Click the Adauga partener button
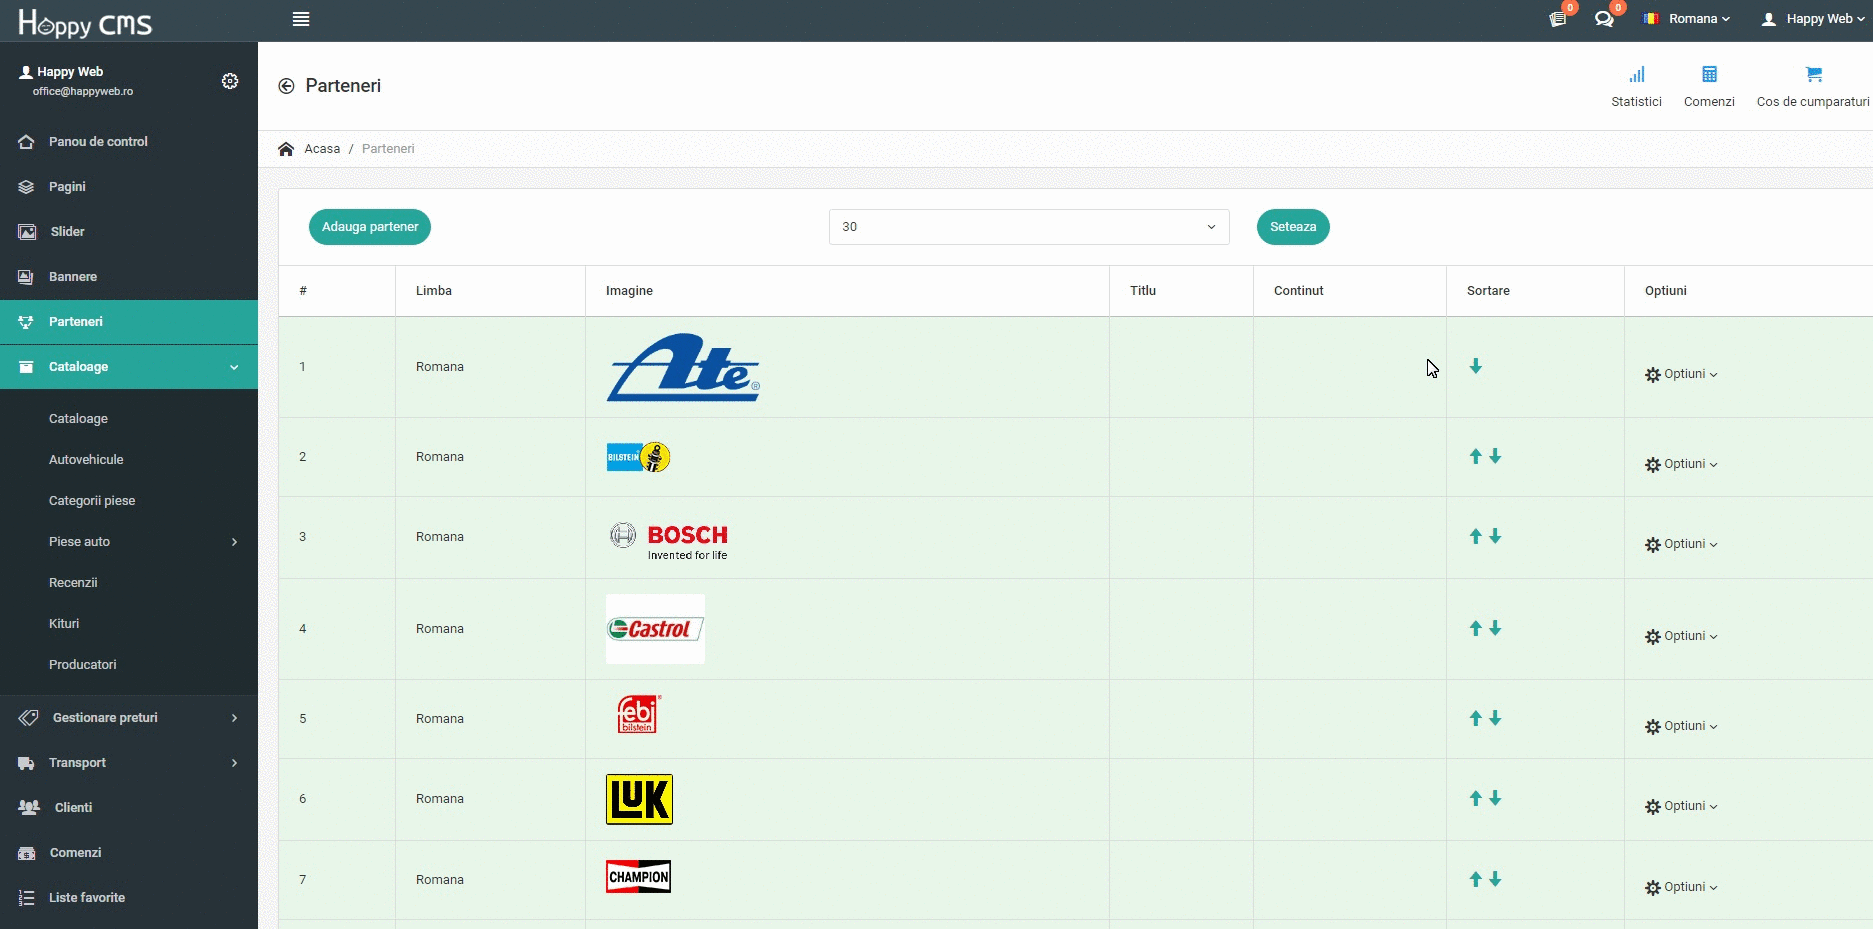 370,227
